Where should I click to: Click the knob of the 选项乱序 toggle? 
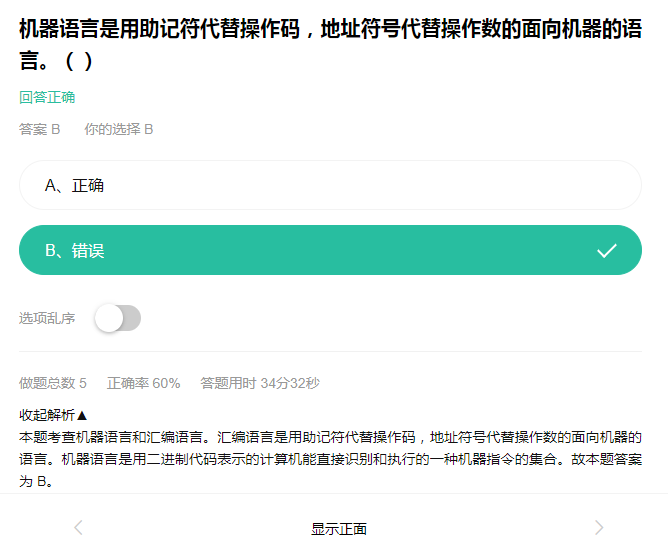[x=109, y=318]
